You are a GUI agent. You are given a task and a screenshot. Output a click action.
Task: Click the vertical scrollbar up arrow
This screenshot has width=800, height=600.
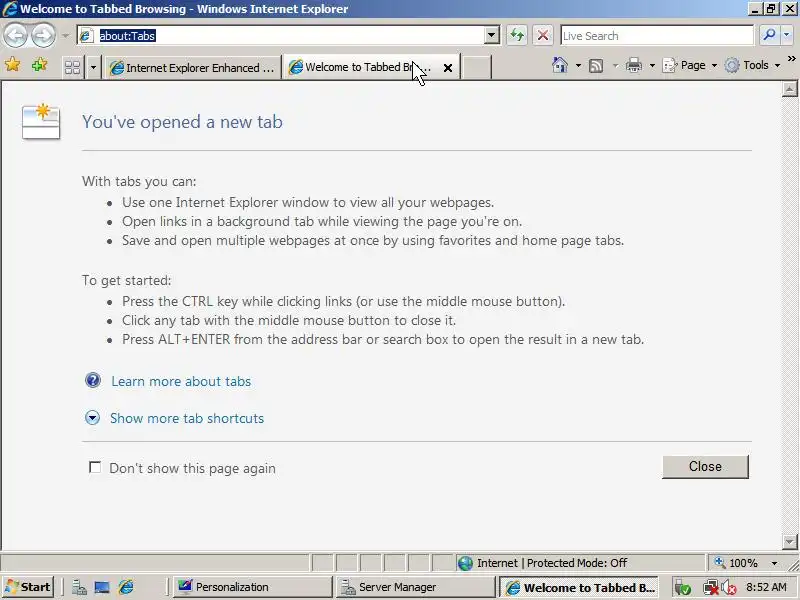pyautogui.click(x=789, y=89)
